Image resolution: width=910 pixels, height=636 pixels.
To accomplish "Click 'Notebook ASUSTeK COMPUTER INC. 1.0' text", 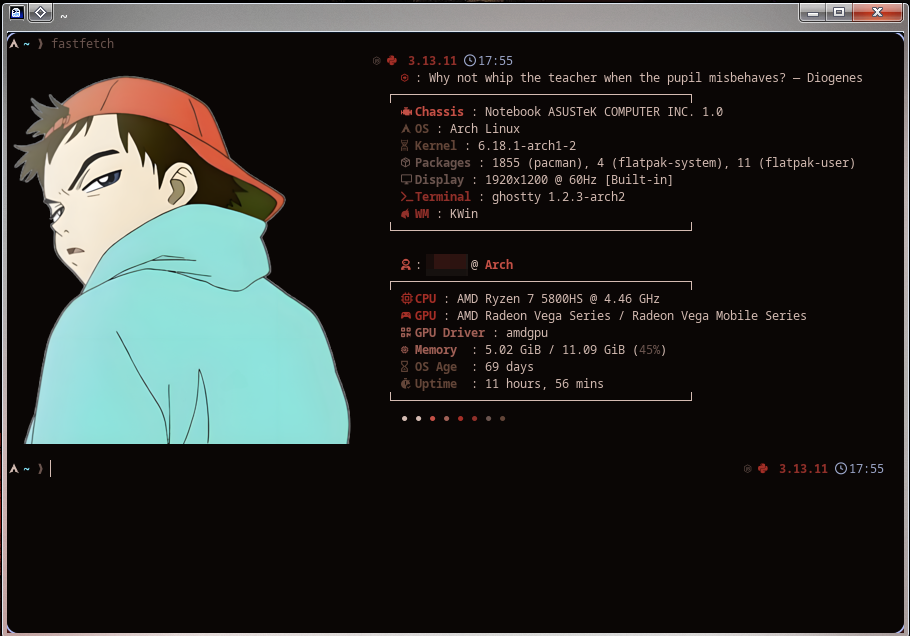I will click(604, 111).
